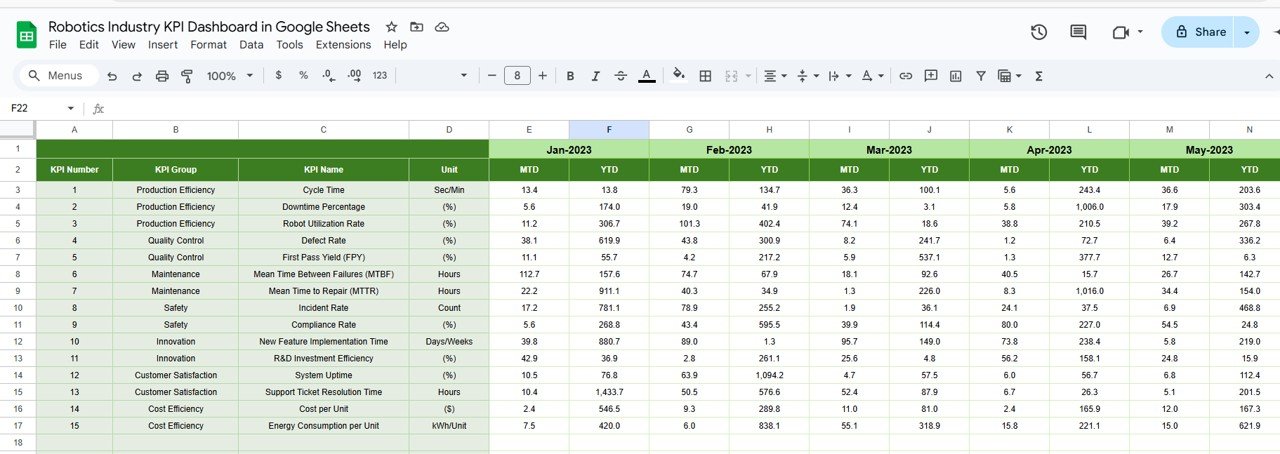Screen dimensions: 1280x454
Task: Open more number formats 123
Action: [379, 76]
